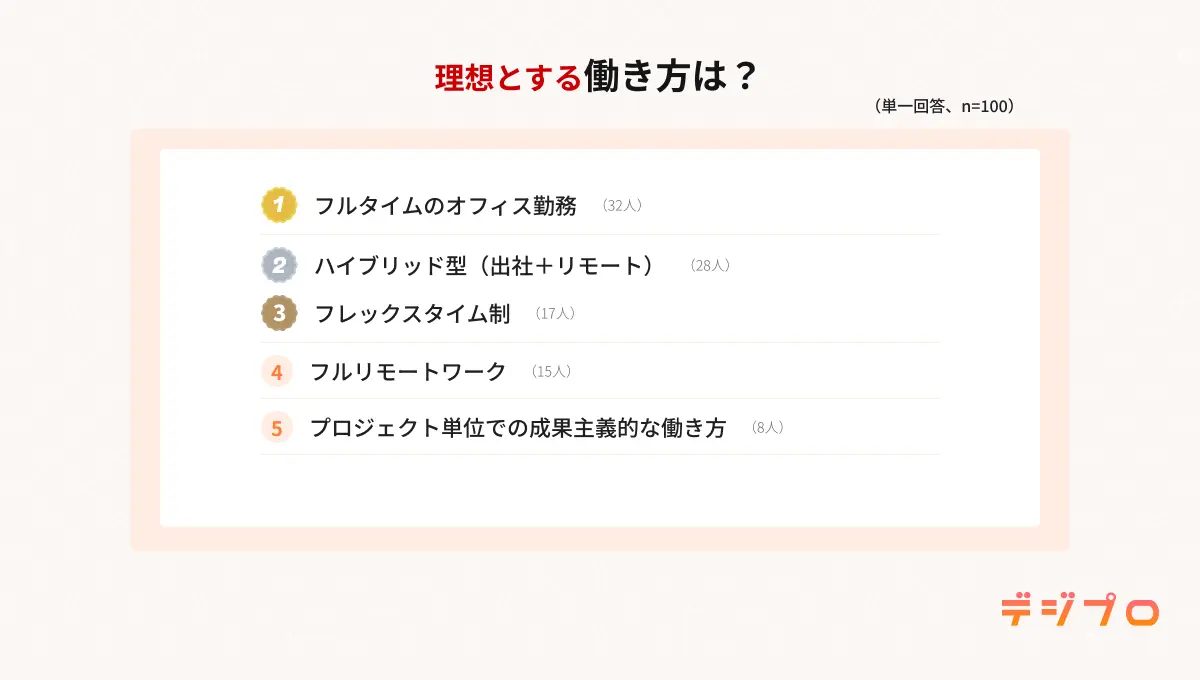This screenshot has width=1200, height=680.
Task: Select ハイブリッド型（出社＋リモート） entry
Action: (485, 265)
